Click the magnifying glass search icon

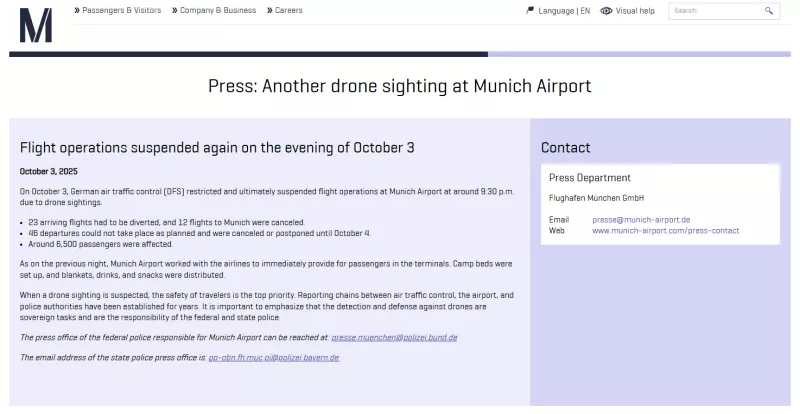[x=769, y=11]
